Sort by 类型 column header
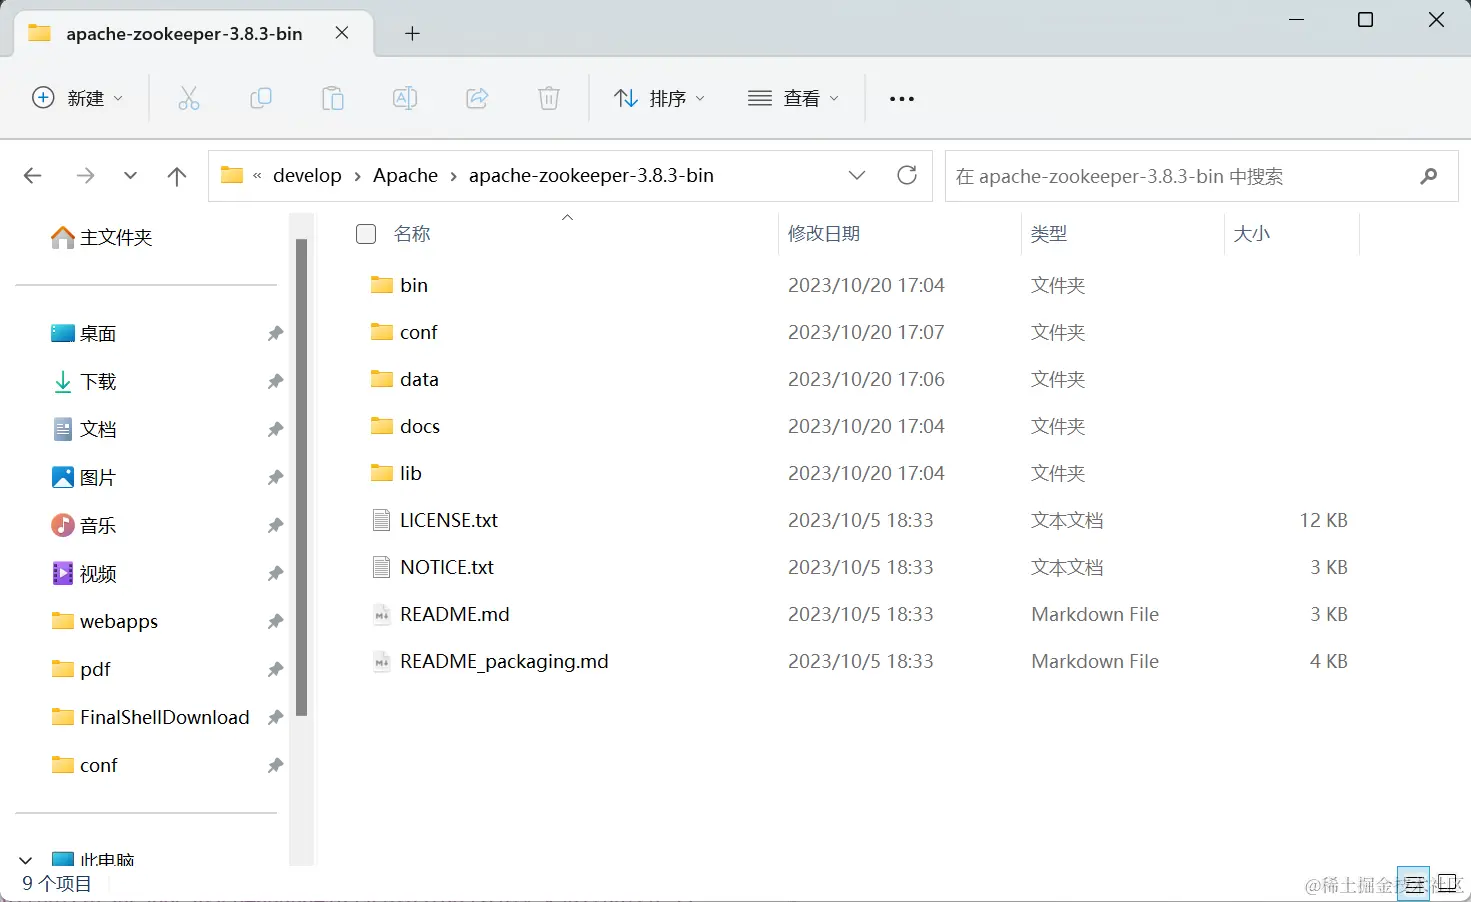 (1049, 234)
